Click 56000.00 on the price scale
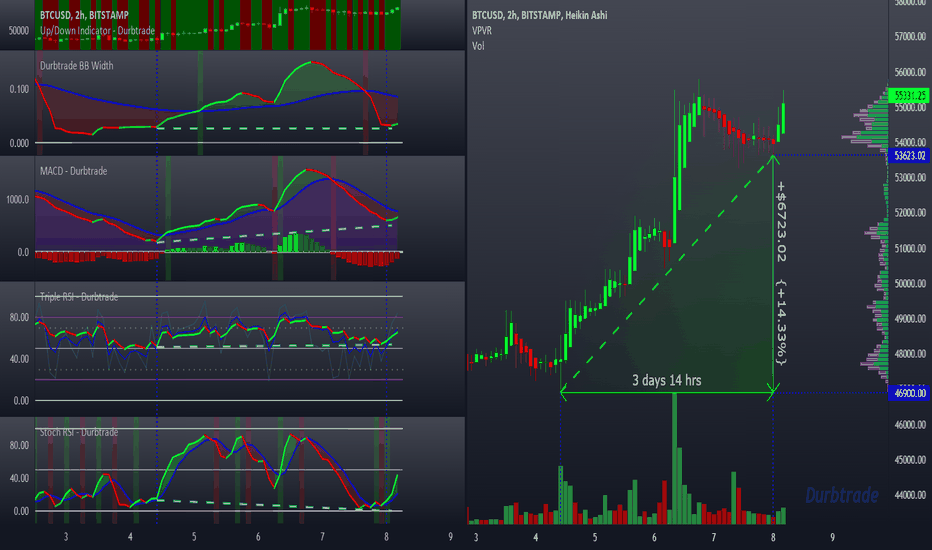The width and height of the screenshot is (932, 550). click(910, 73)
